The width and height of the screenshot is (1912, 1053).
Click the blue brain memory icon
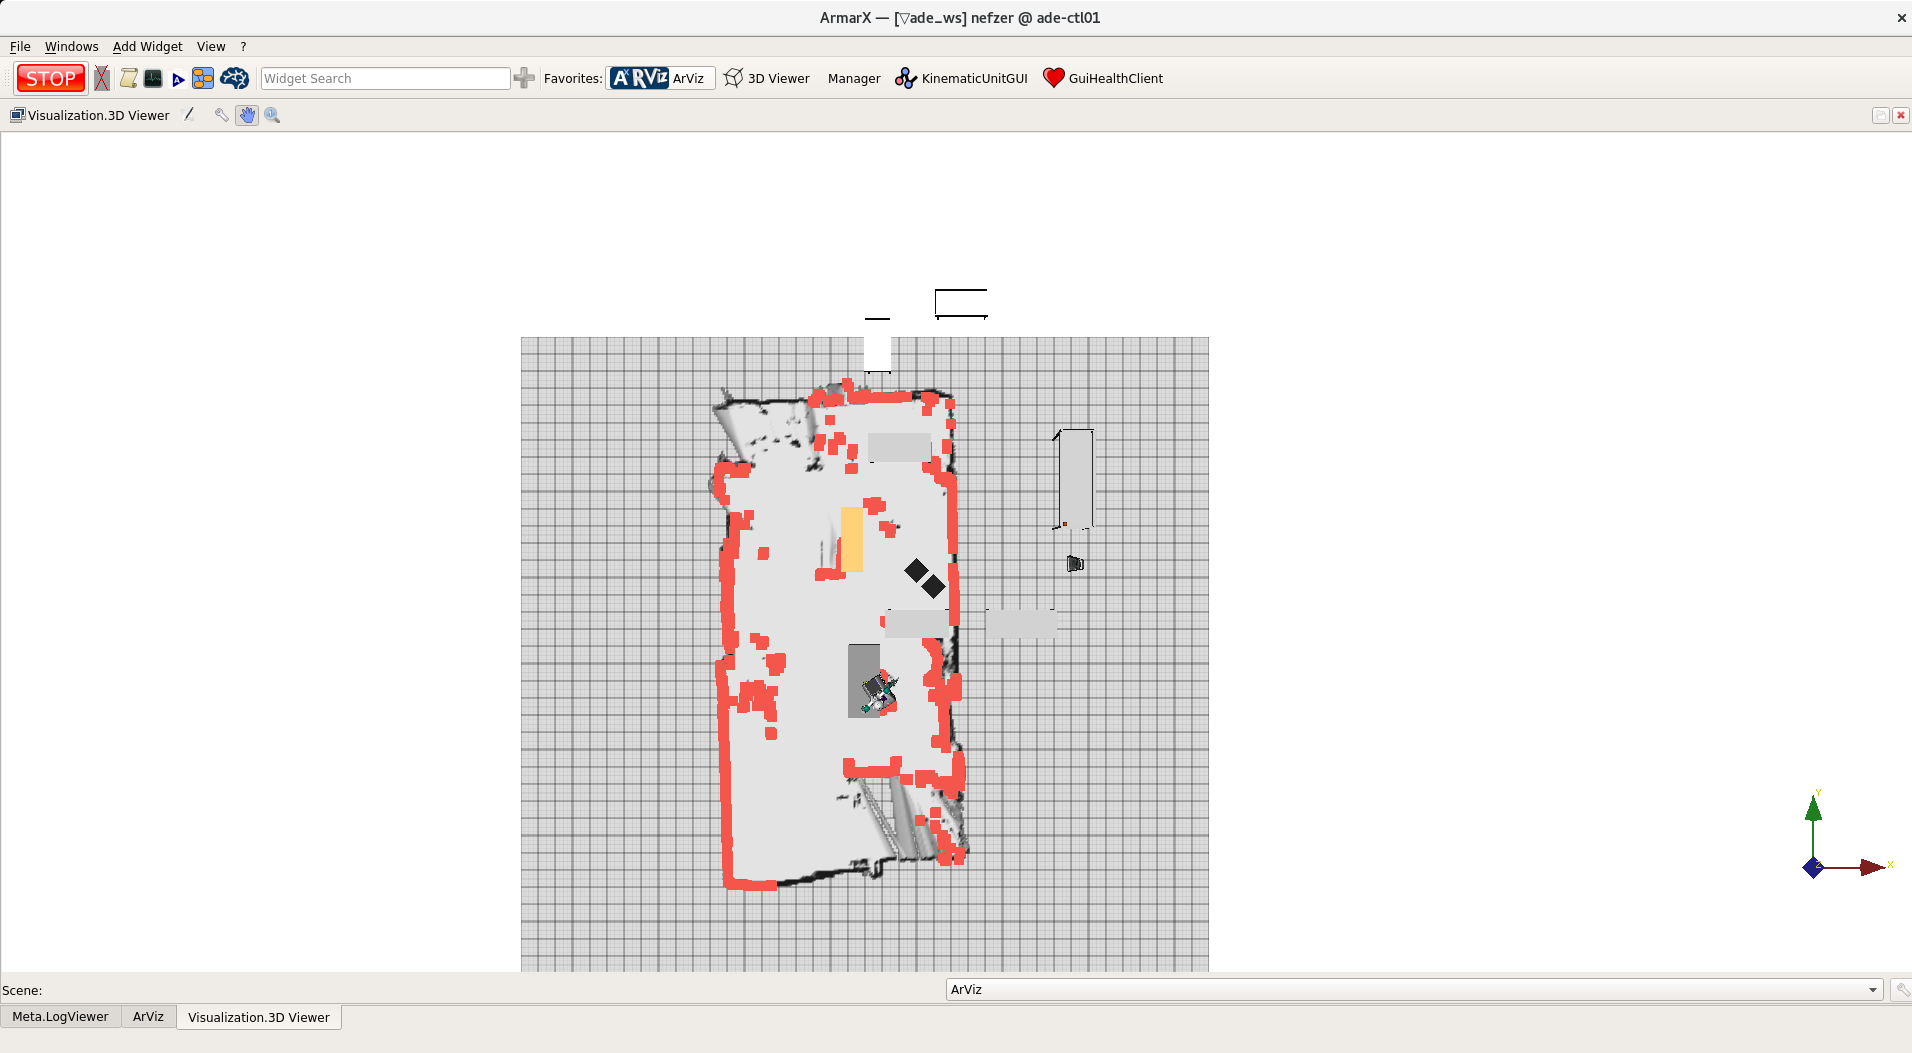click(234, 78)
